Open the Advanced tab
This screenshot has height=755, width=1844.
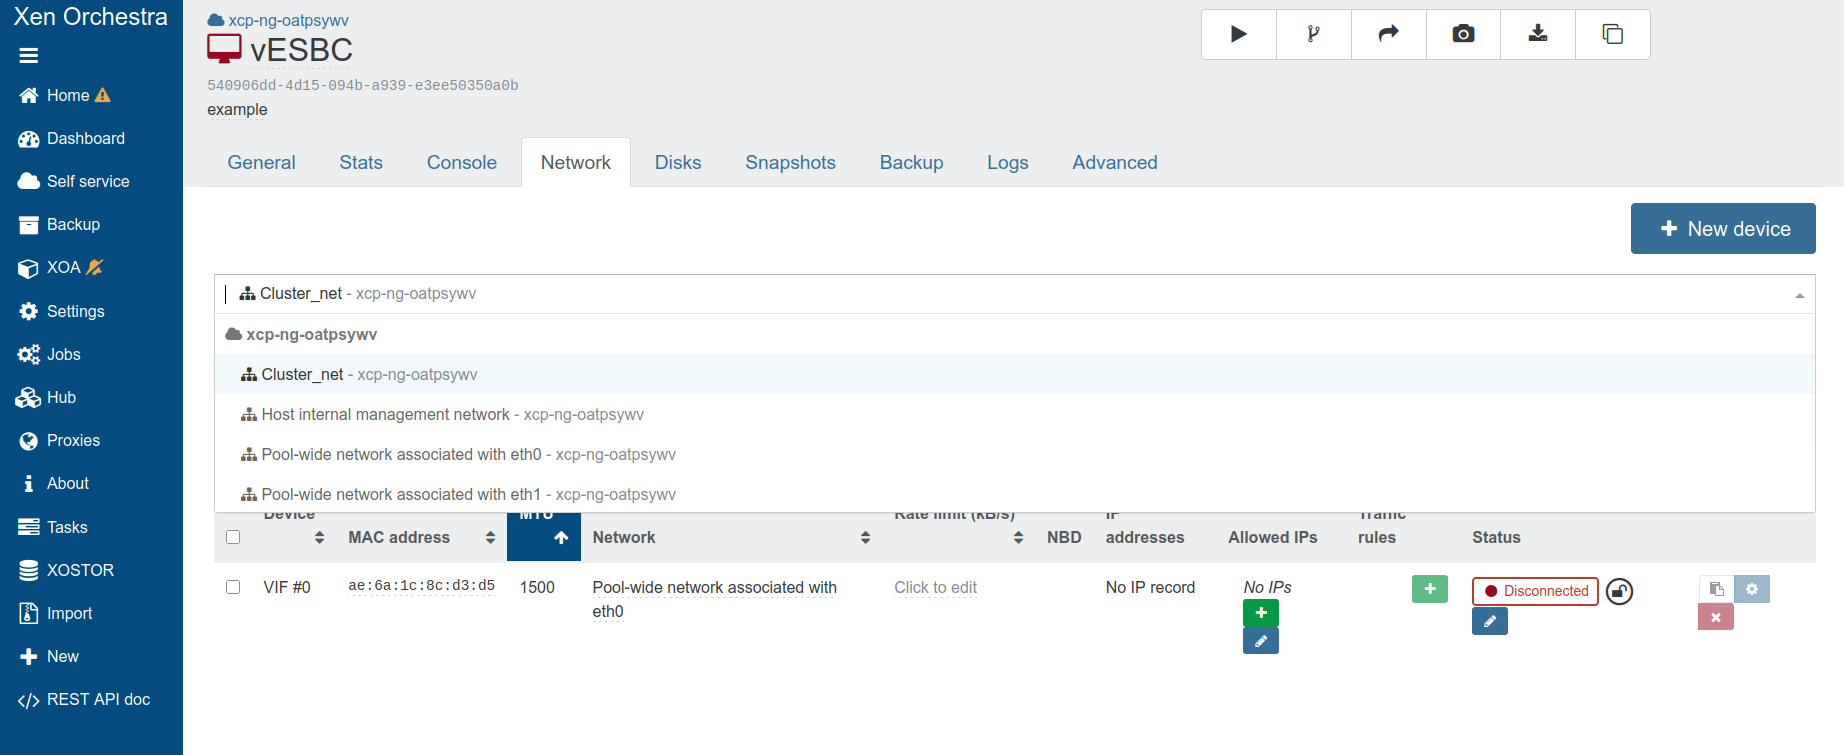tap(1114, 162)
